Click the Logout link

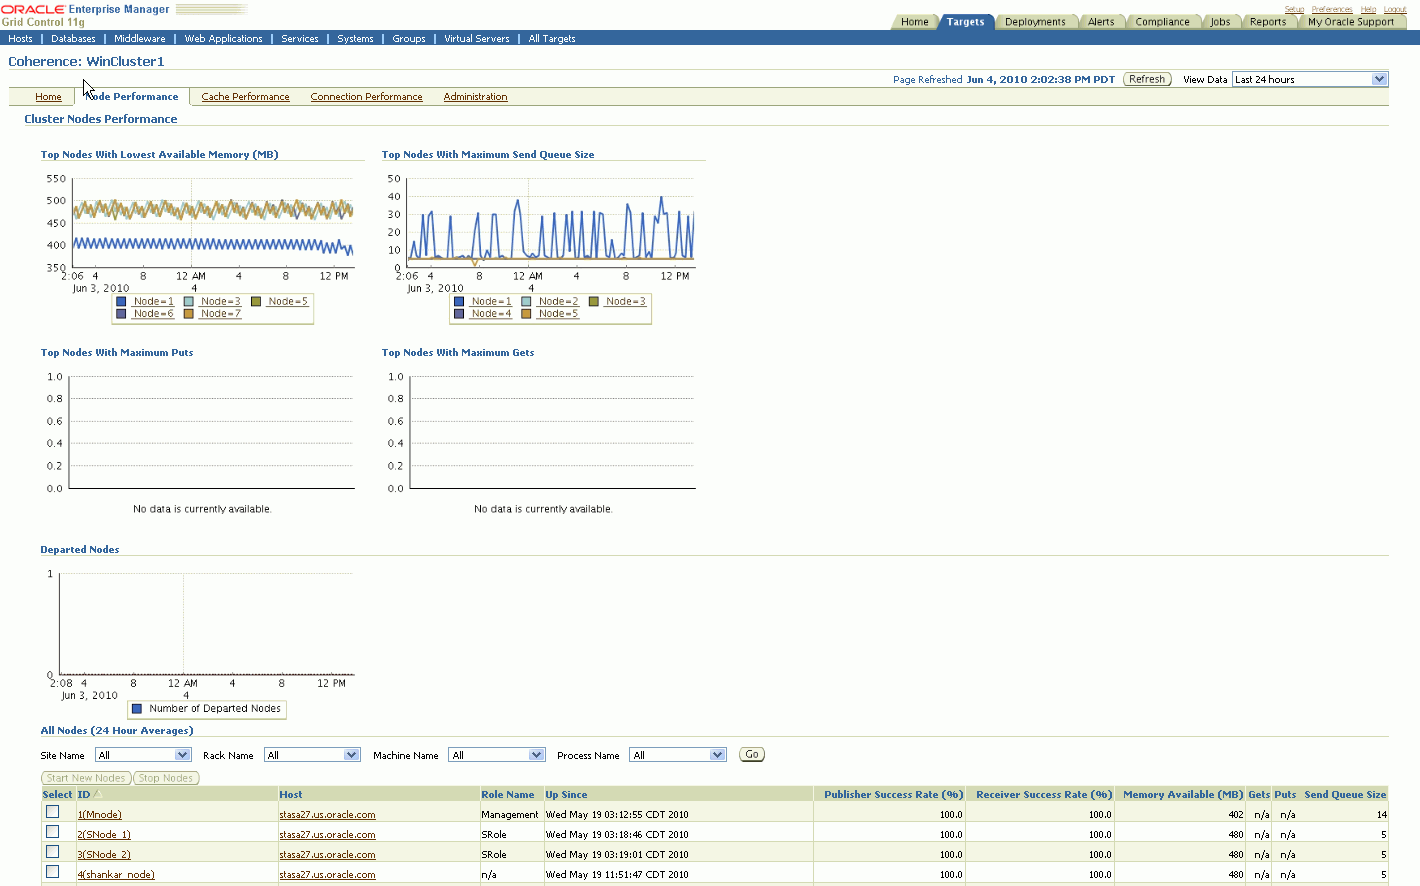coord(1395,9)
